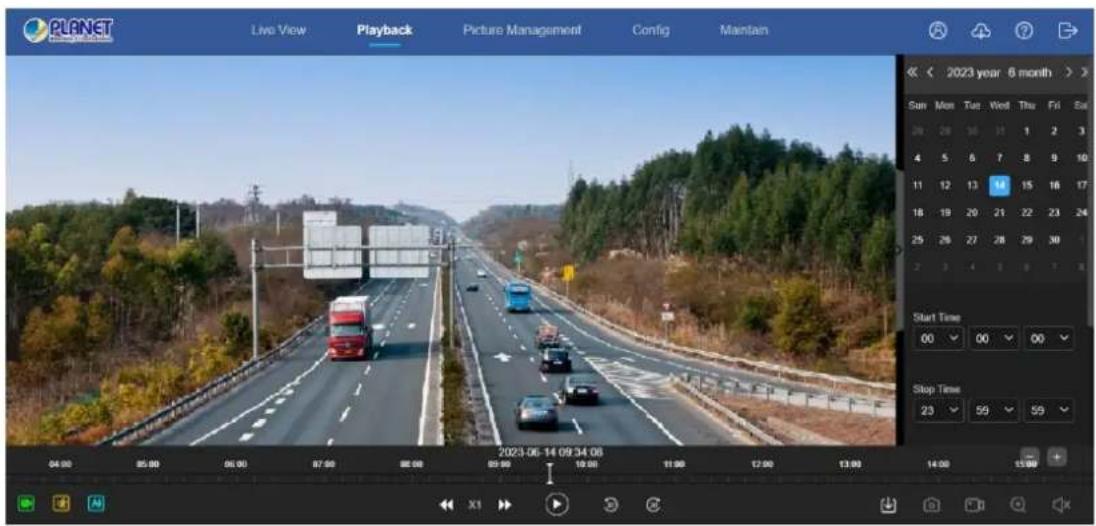This screenshot has width=1096, height=526.
Task: Select June 1 in calendar
Action: (1027, 131)
